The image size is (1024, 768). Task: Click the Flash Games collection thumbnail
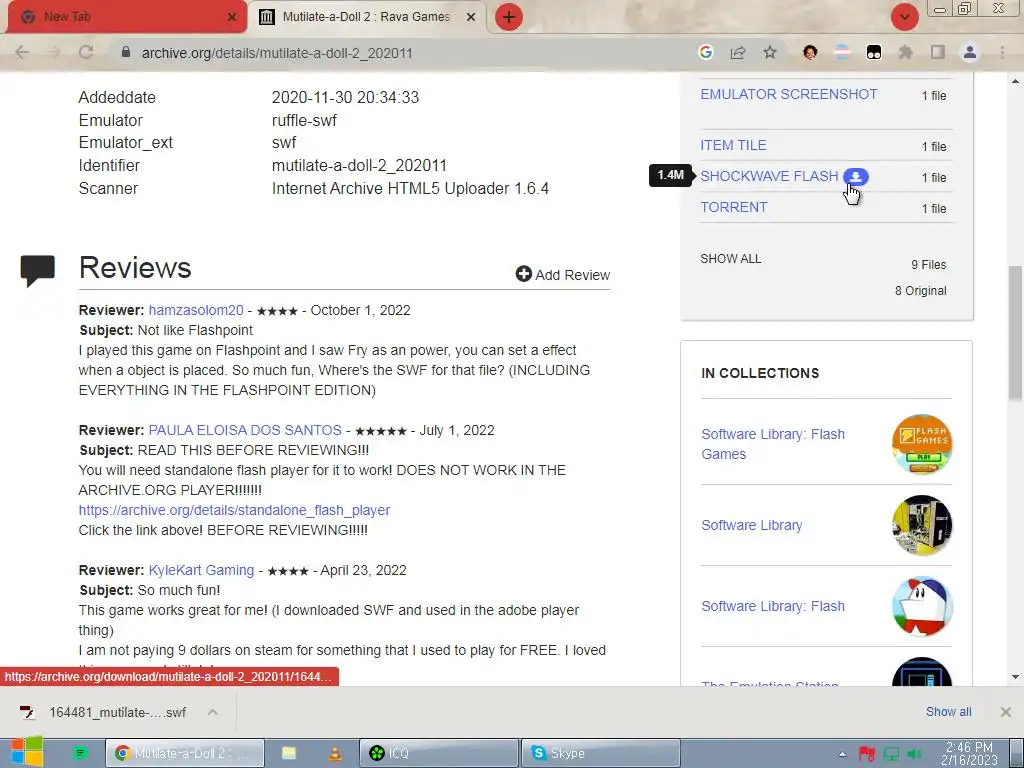pyautogui.click(x=922, y=444)
